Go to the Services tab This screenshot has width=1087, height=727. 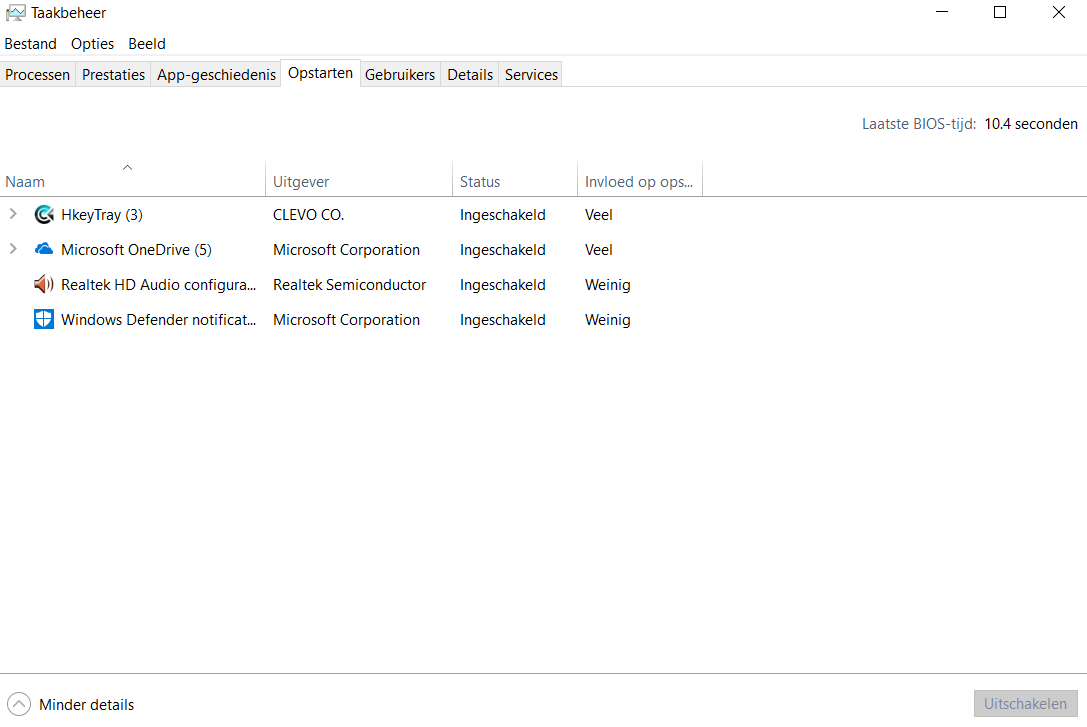tap(531, 75)
